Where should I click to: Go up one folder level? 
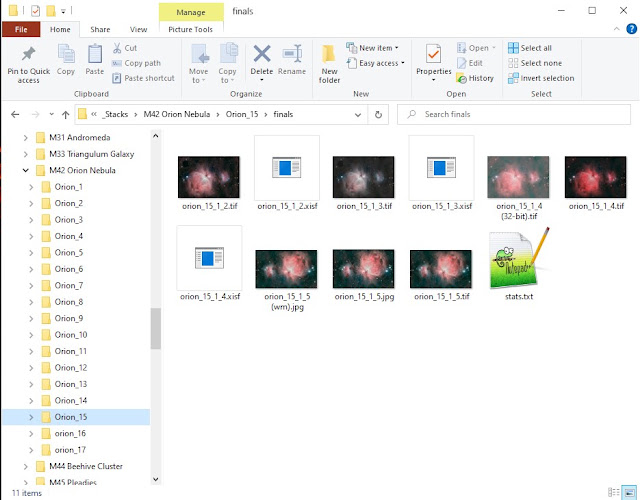coord(65,115)
